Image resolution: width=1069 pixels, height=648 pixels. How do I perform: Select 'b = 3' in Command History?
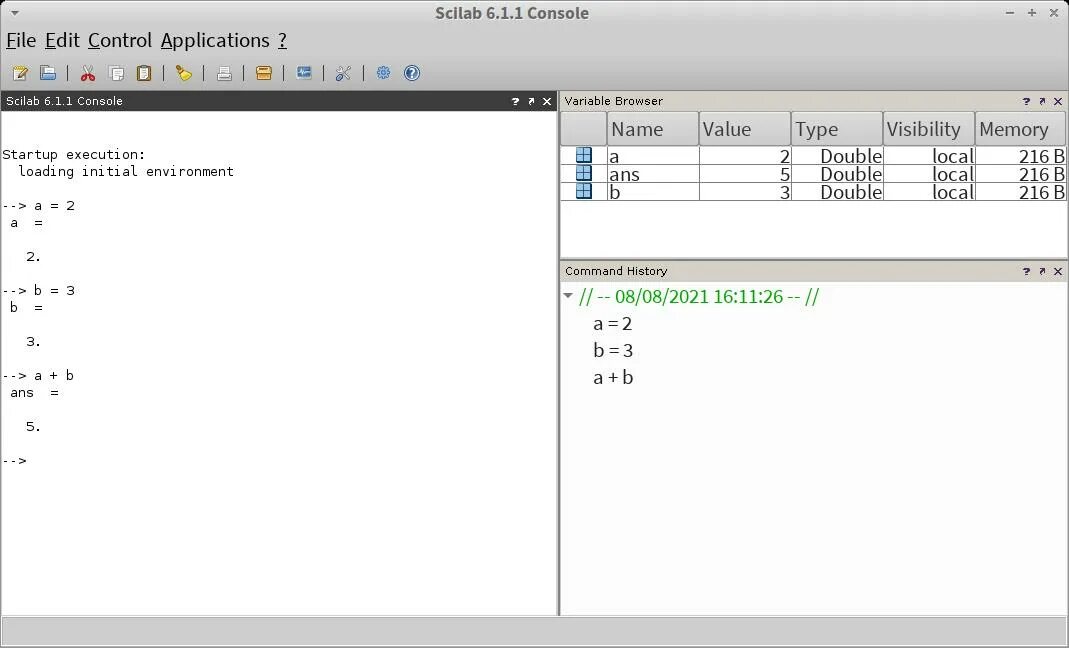(x=613, y=350)
